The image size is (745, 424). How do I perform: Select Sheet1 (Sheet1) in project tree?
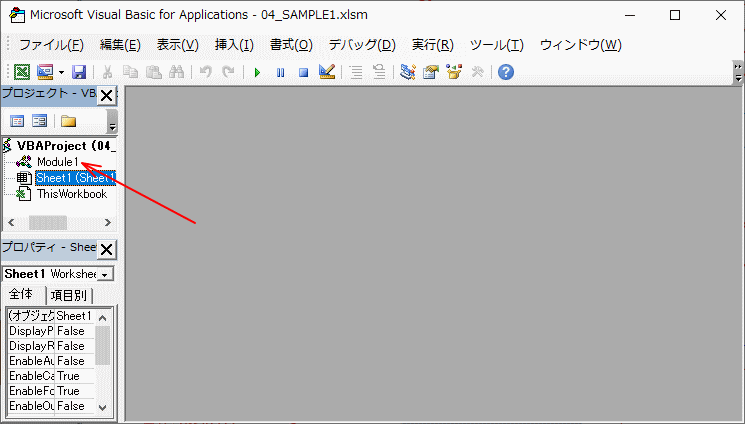coord(76,178)
